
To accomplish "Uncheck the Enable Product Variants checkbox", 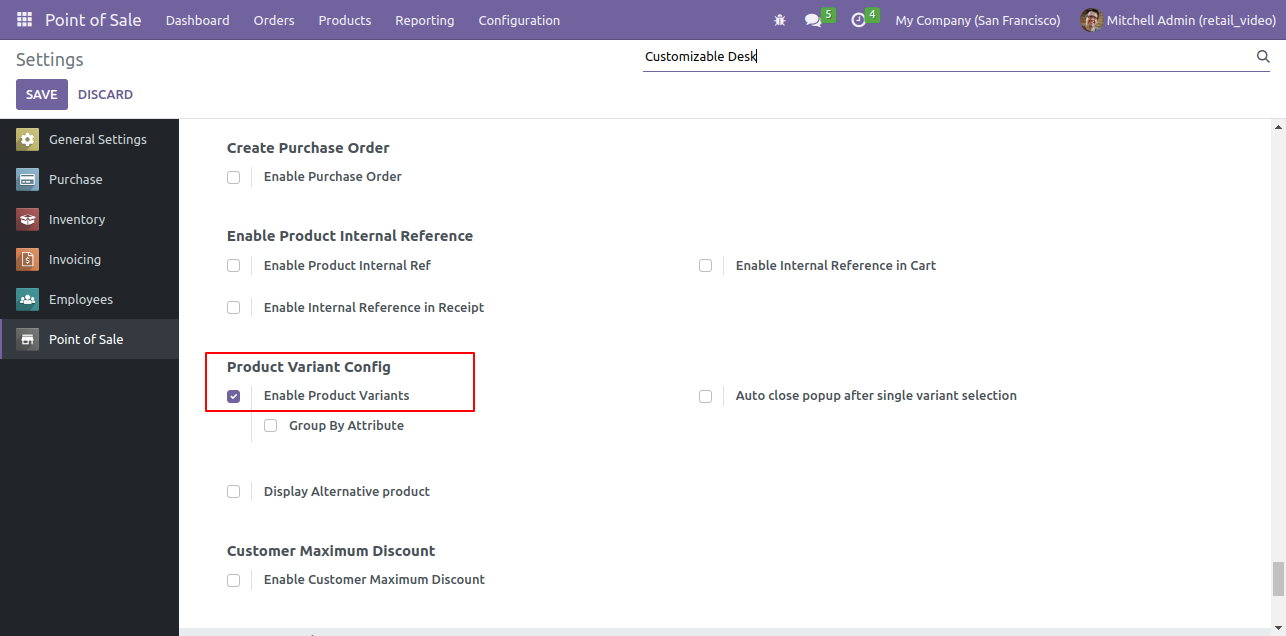I will (x=233, y=396).
